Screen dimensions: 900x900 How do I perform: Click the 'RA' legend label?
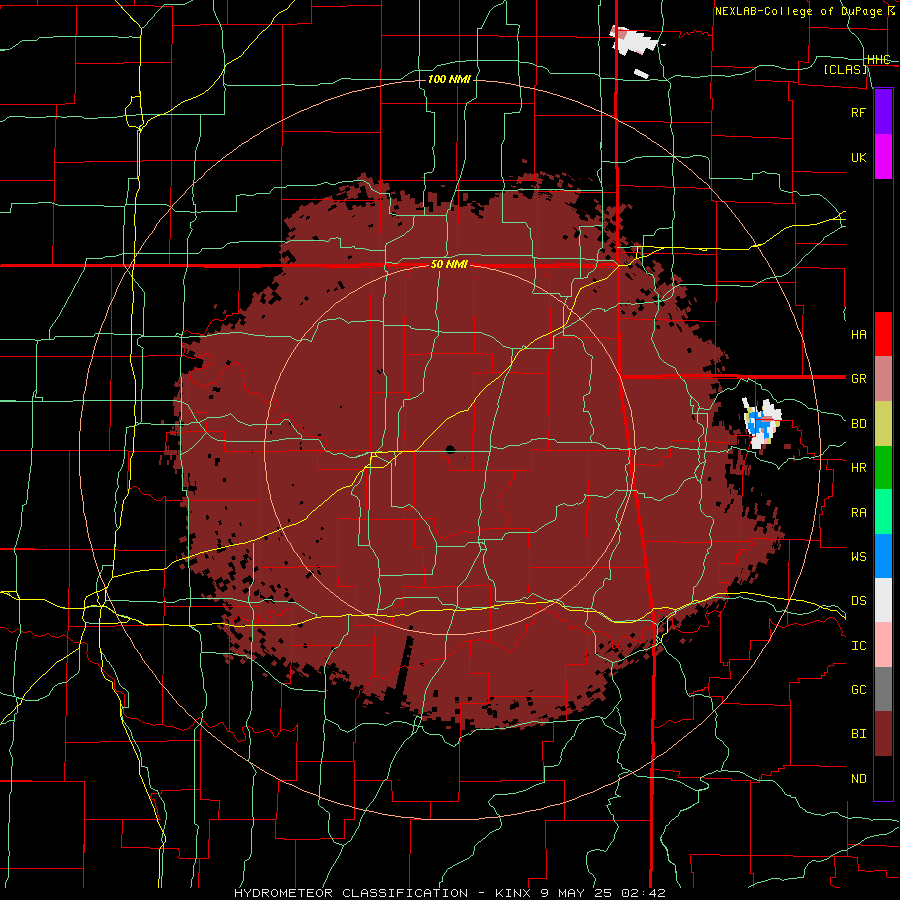click(858, 513)
